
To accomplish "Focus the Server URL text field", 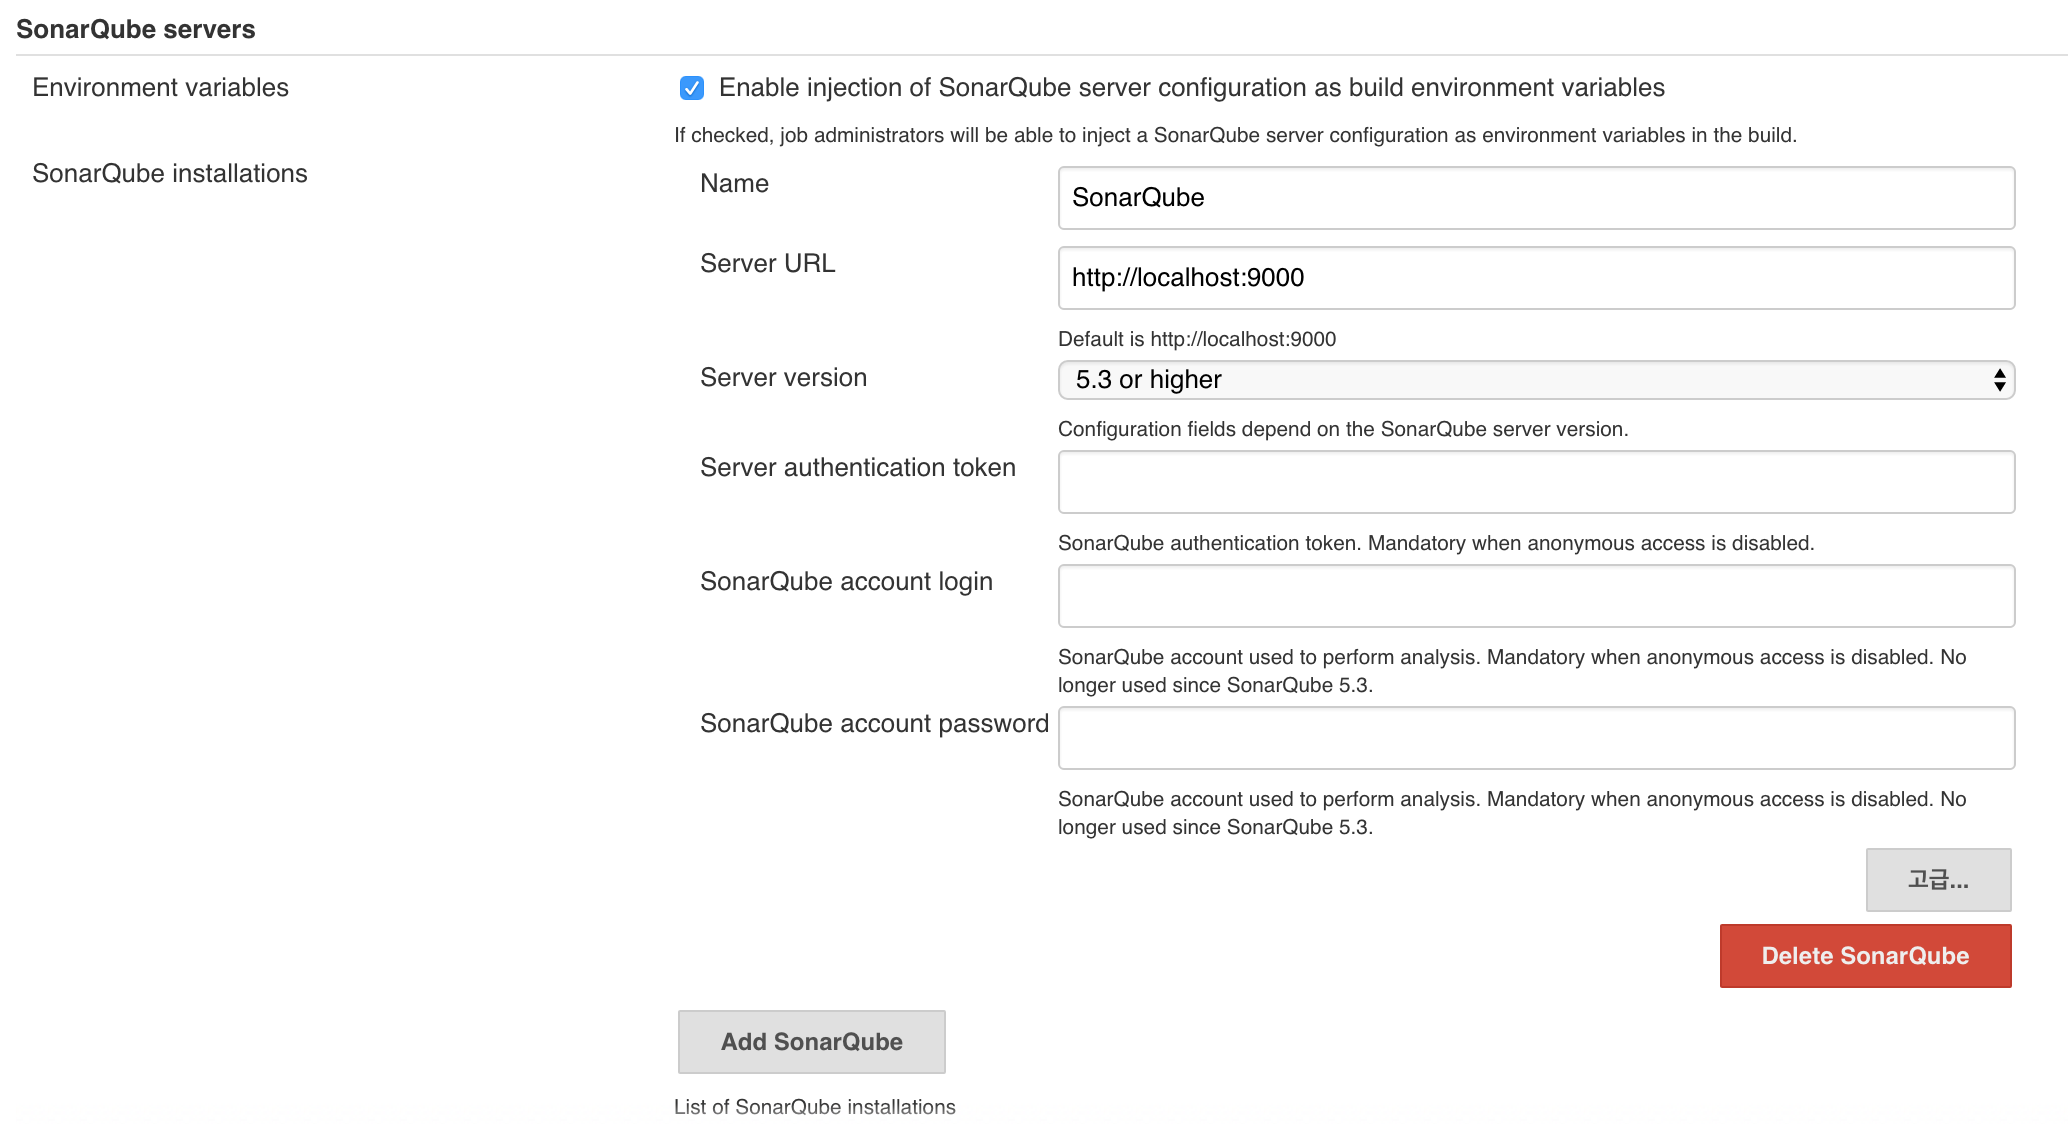I will click(x=1535, y=278).
